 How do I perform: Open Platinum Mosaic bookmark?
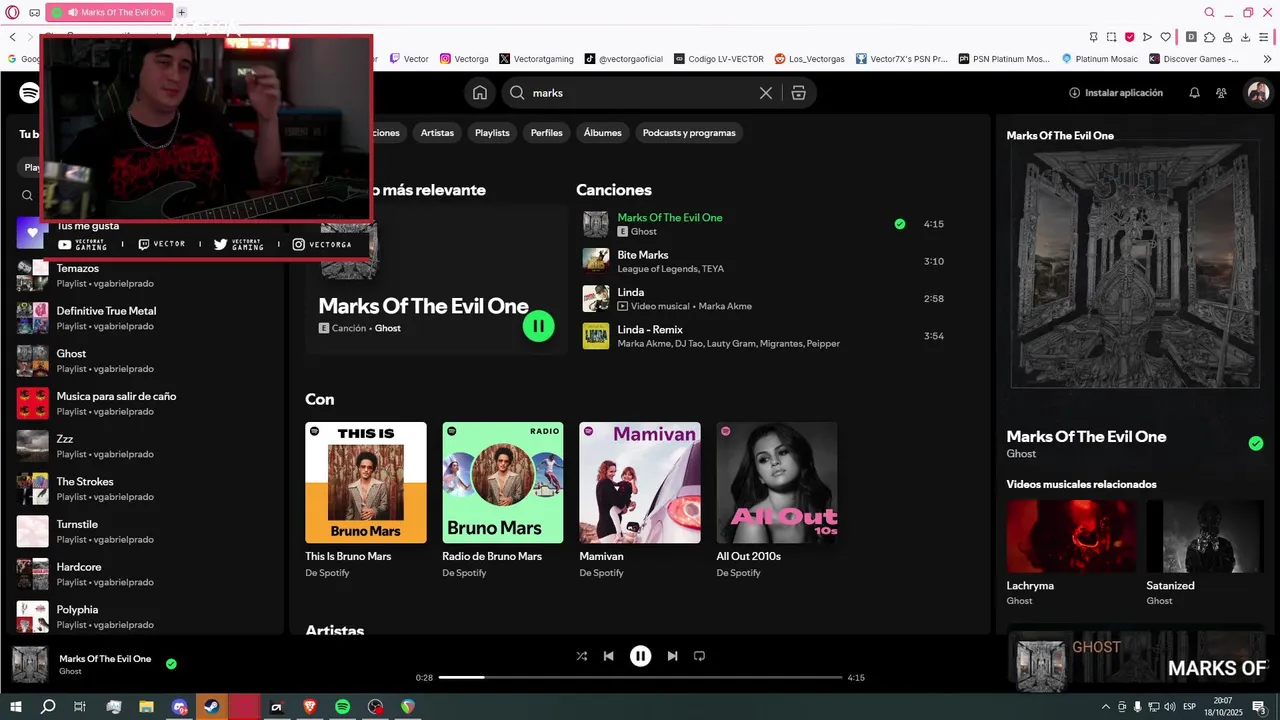click(1099, 59)
